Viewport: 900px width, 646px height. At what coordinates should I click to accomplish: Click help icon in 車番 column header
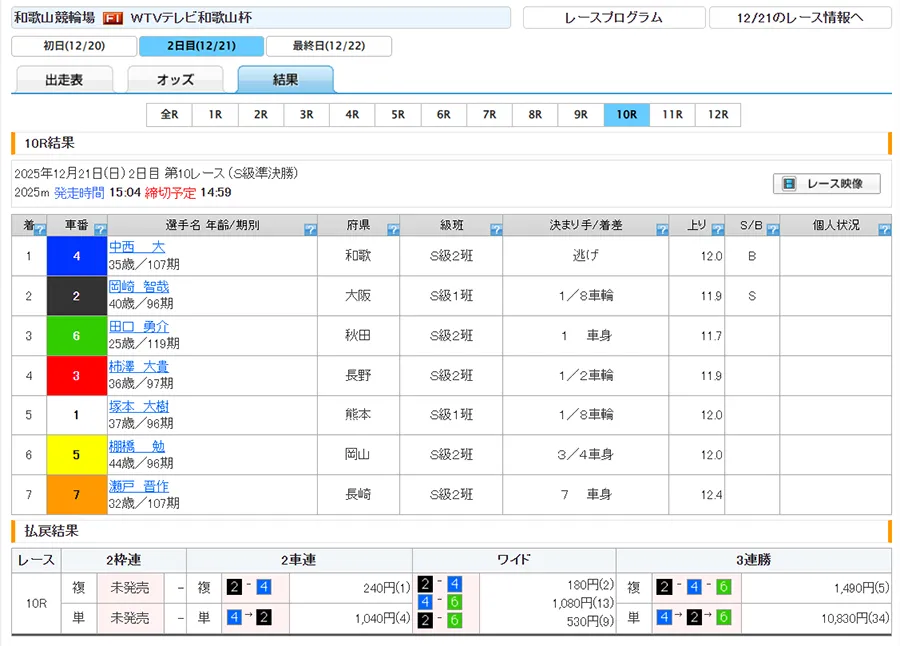click(100, 230)
